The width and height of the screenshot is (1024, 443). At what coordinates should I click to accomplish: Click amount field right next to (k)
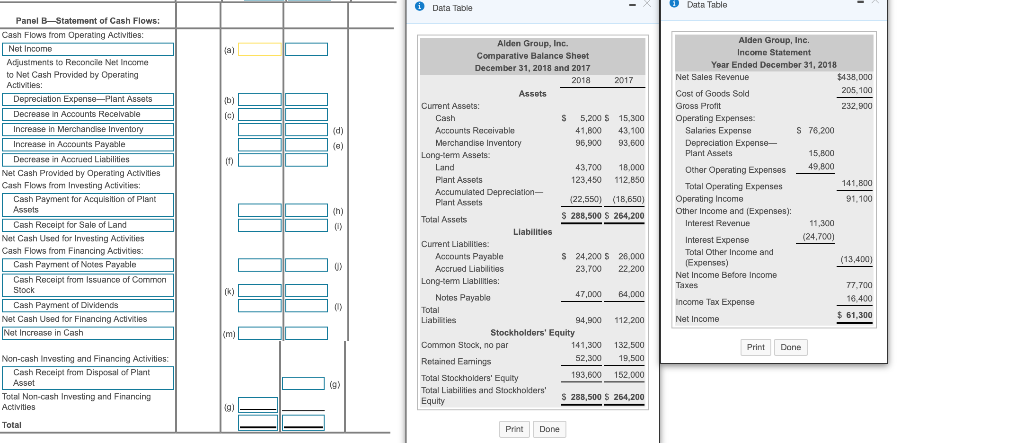tap(260, 290)
